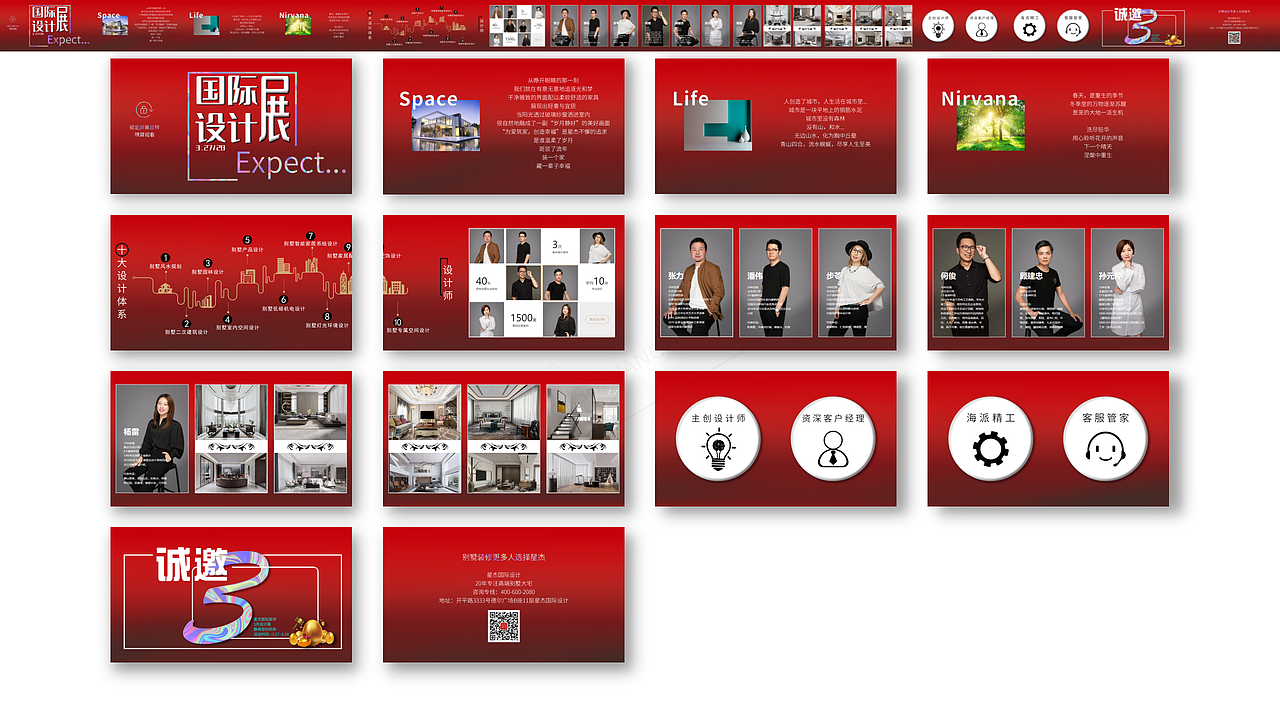The height and width of the screenshot is (720, 1280).
Task: Click the large white 诚邀 heading
Action: tap(192, 566)
